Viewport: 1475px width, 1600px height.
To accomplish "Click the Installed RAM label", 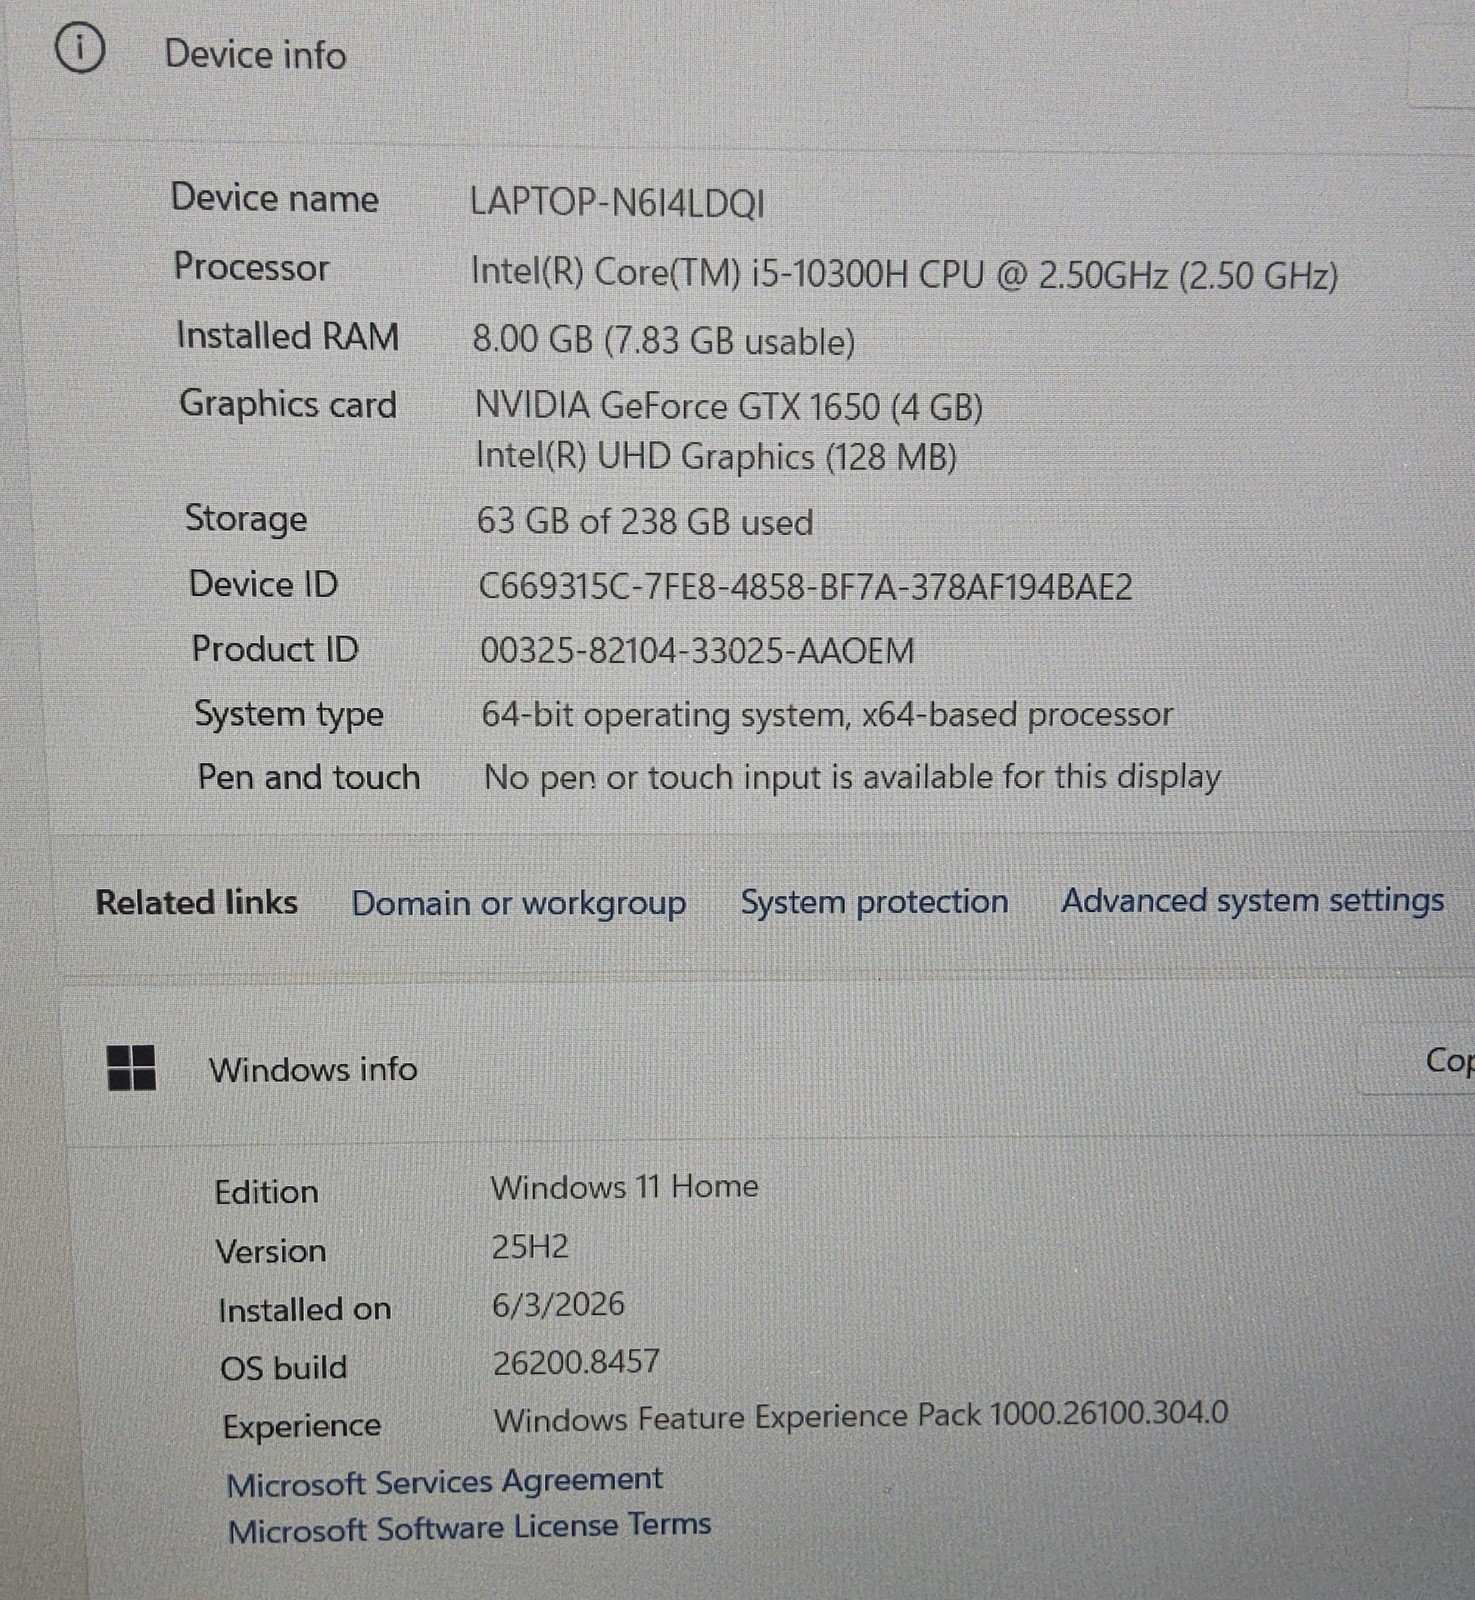I will pyautogui.click(x=288, y=335).
